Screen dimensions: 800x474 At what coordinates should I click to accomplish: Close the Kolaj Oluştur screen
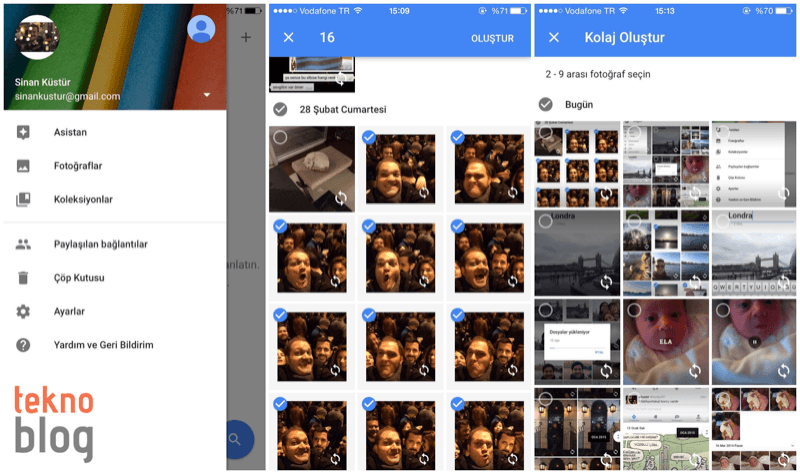tap(554, 37)
